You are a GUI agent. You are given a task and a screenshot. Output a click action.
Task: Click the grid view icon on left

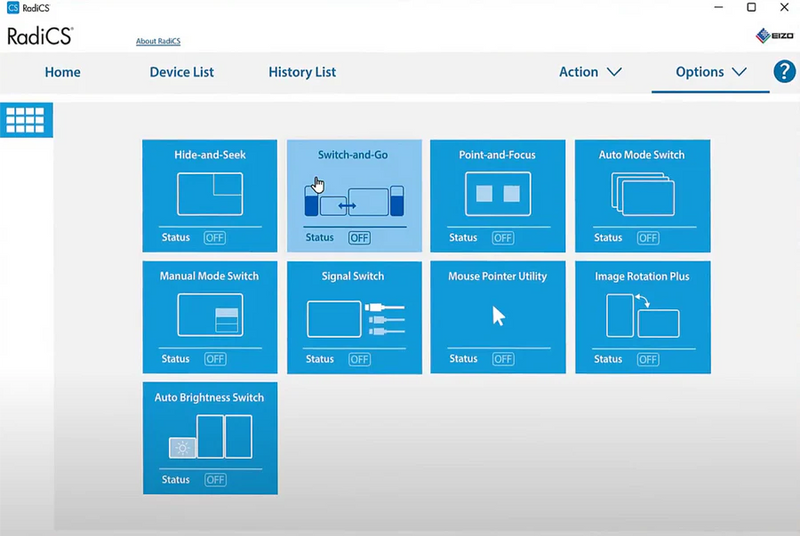click(26, 120)
